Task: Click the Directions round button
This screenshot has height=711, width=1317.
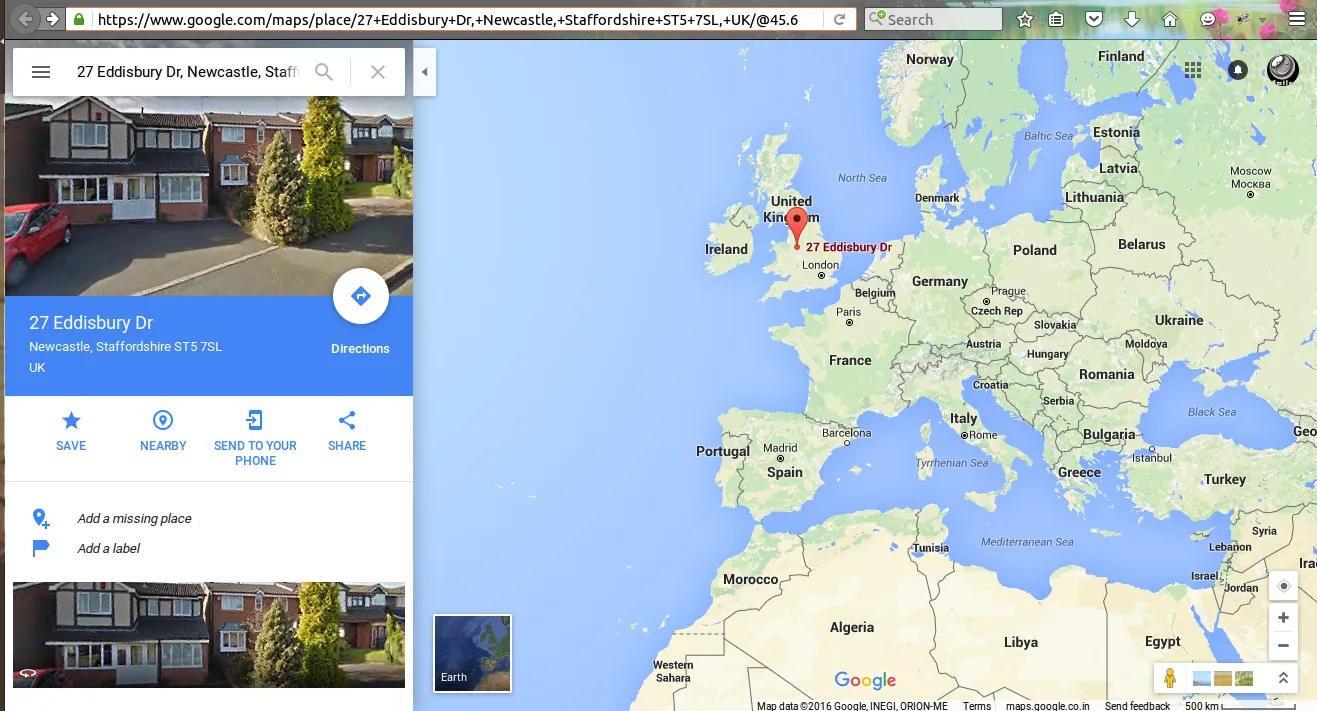Action: (x=361, y=296)
